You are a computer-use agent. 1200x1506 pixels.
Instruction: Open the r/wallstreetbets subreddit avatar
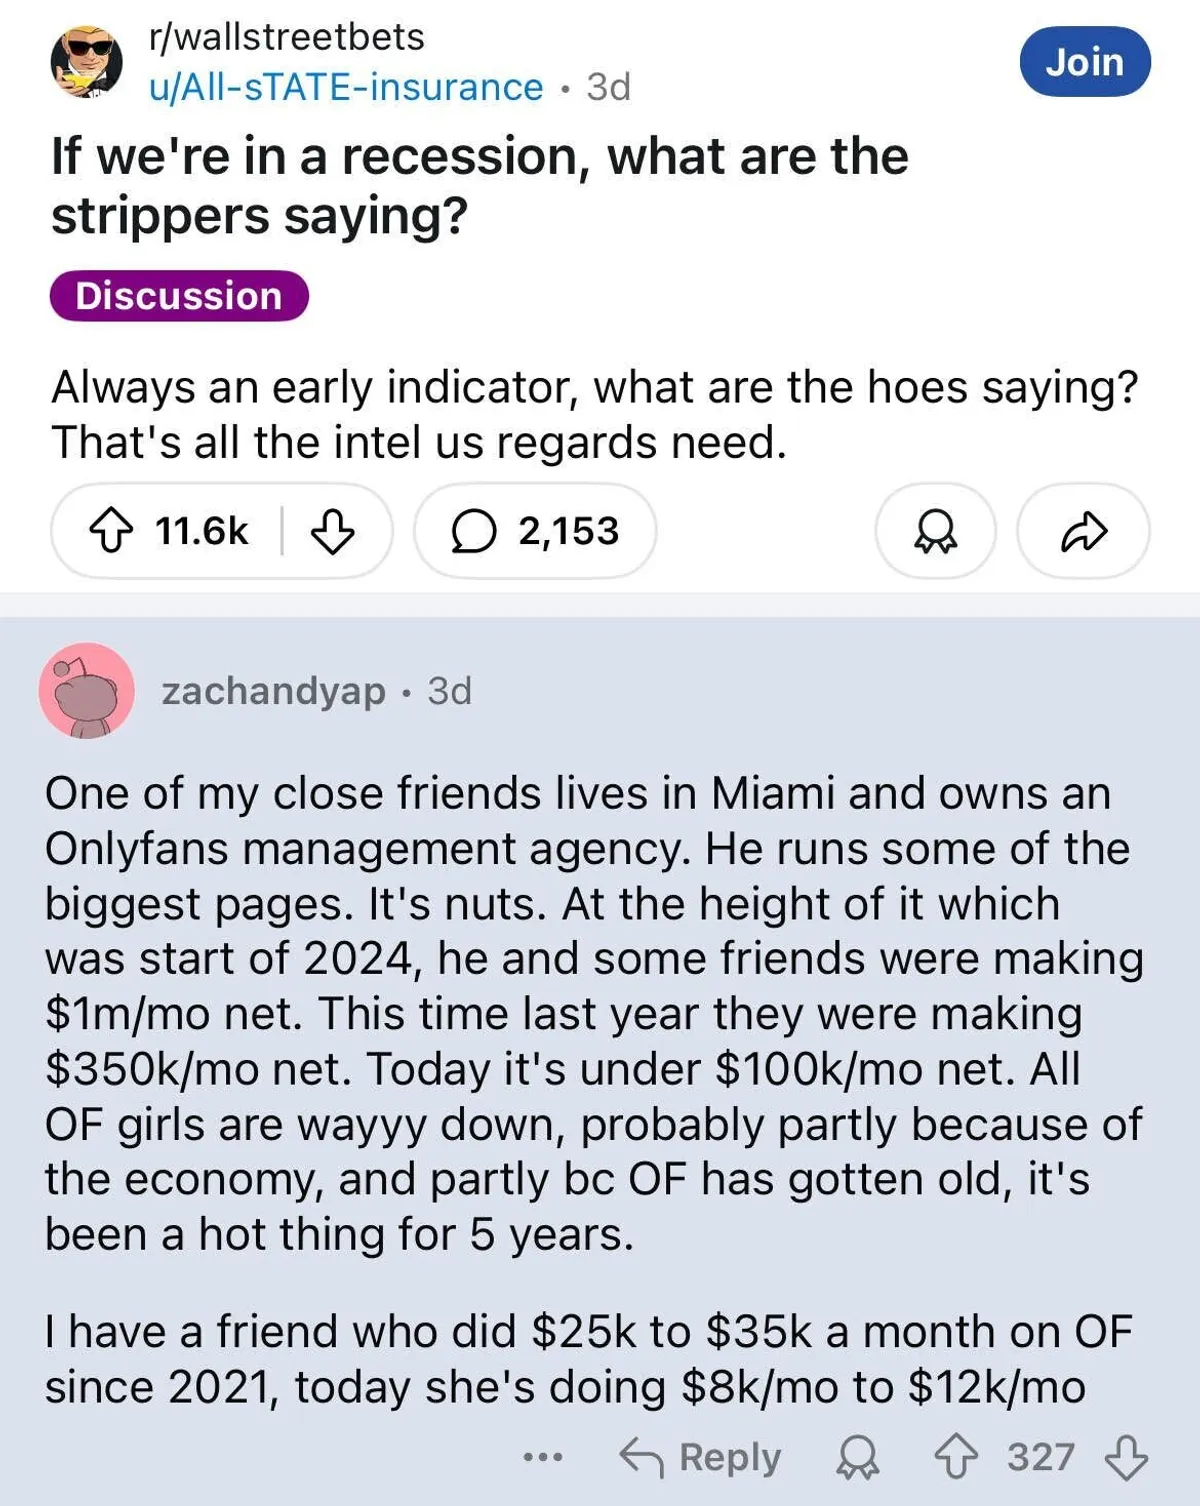point(87,62)
